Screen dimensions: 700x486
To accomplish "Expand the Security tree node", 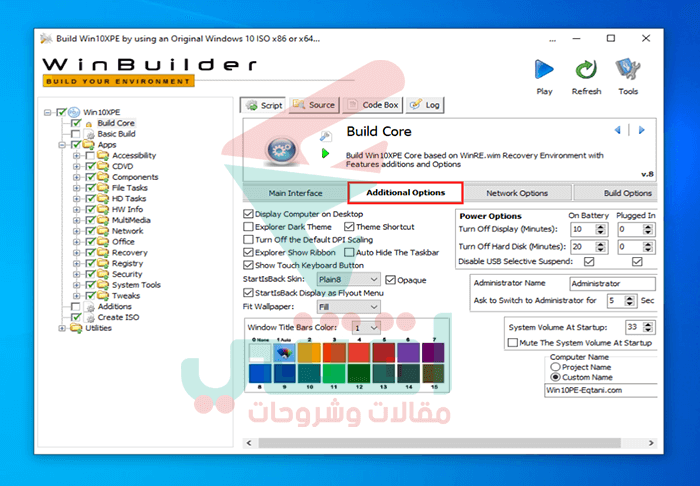I will click(76, 274).
